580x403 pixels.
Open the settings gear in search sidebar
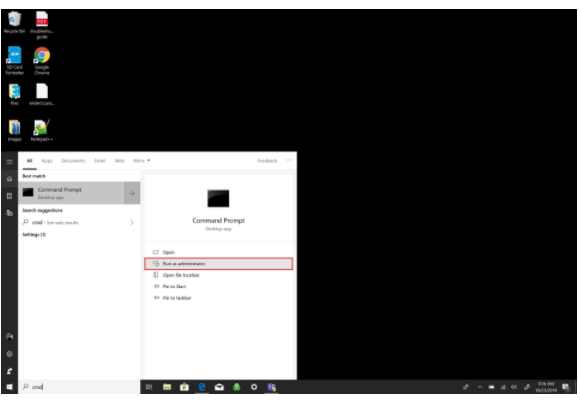10,354
